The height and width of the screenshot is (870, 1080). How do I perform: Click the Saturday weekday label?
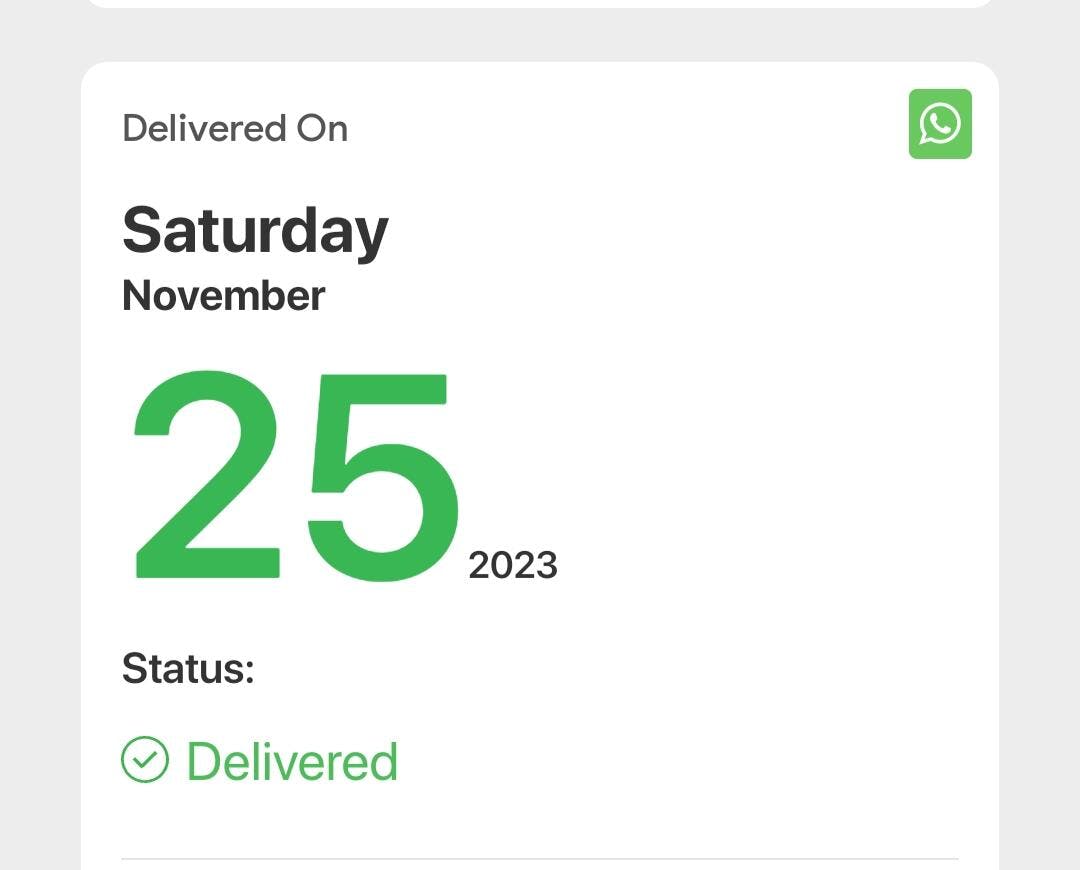256,232
